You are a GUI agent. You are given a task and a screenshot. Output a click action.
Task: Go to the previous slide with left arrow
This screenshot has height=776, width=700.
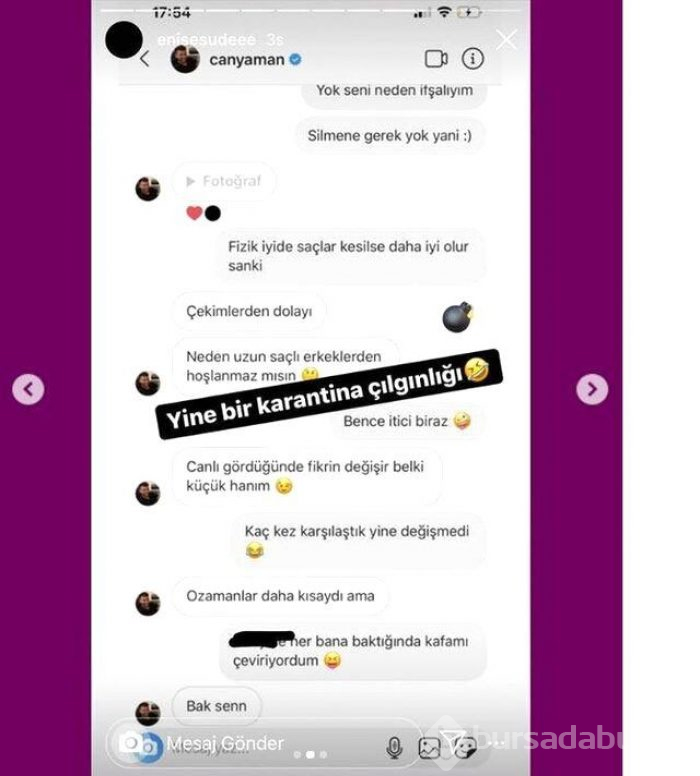[28, 389]
